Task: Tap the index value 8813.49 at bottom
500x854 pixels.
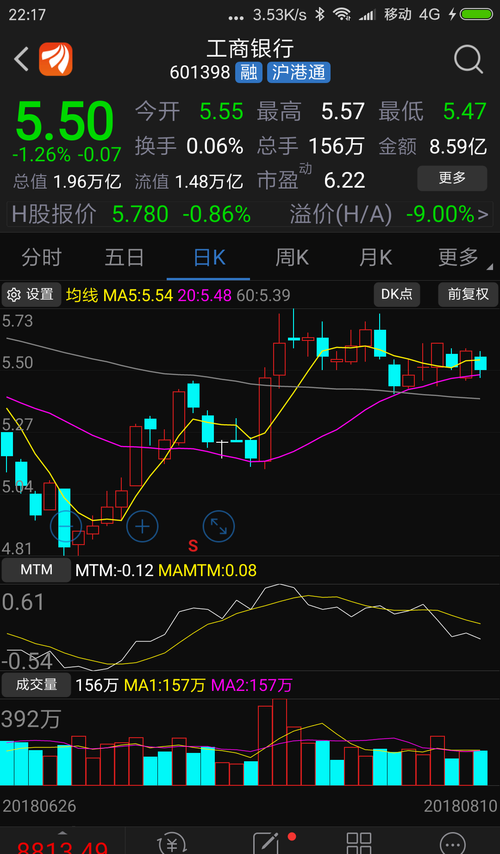Action: point(62,847)
